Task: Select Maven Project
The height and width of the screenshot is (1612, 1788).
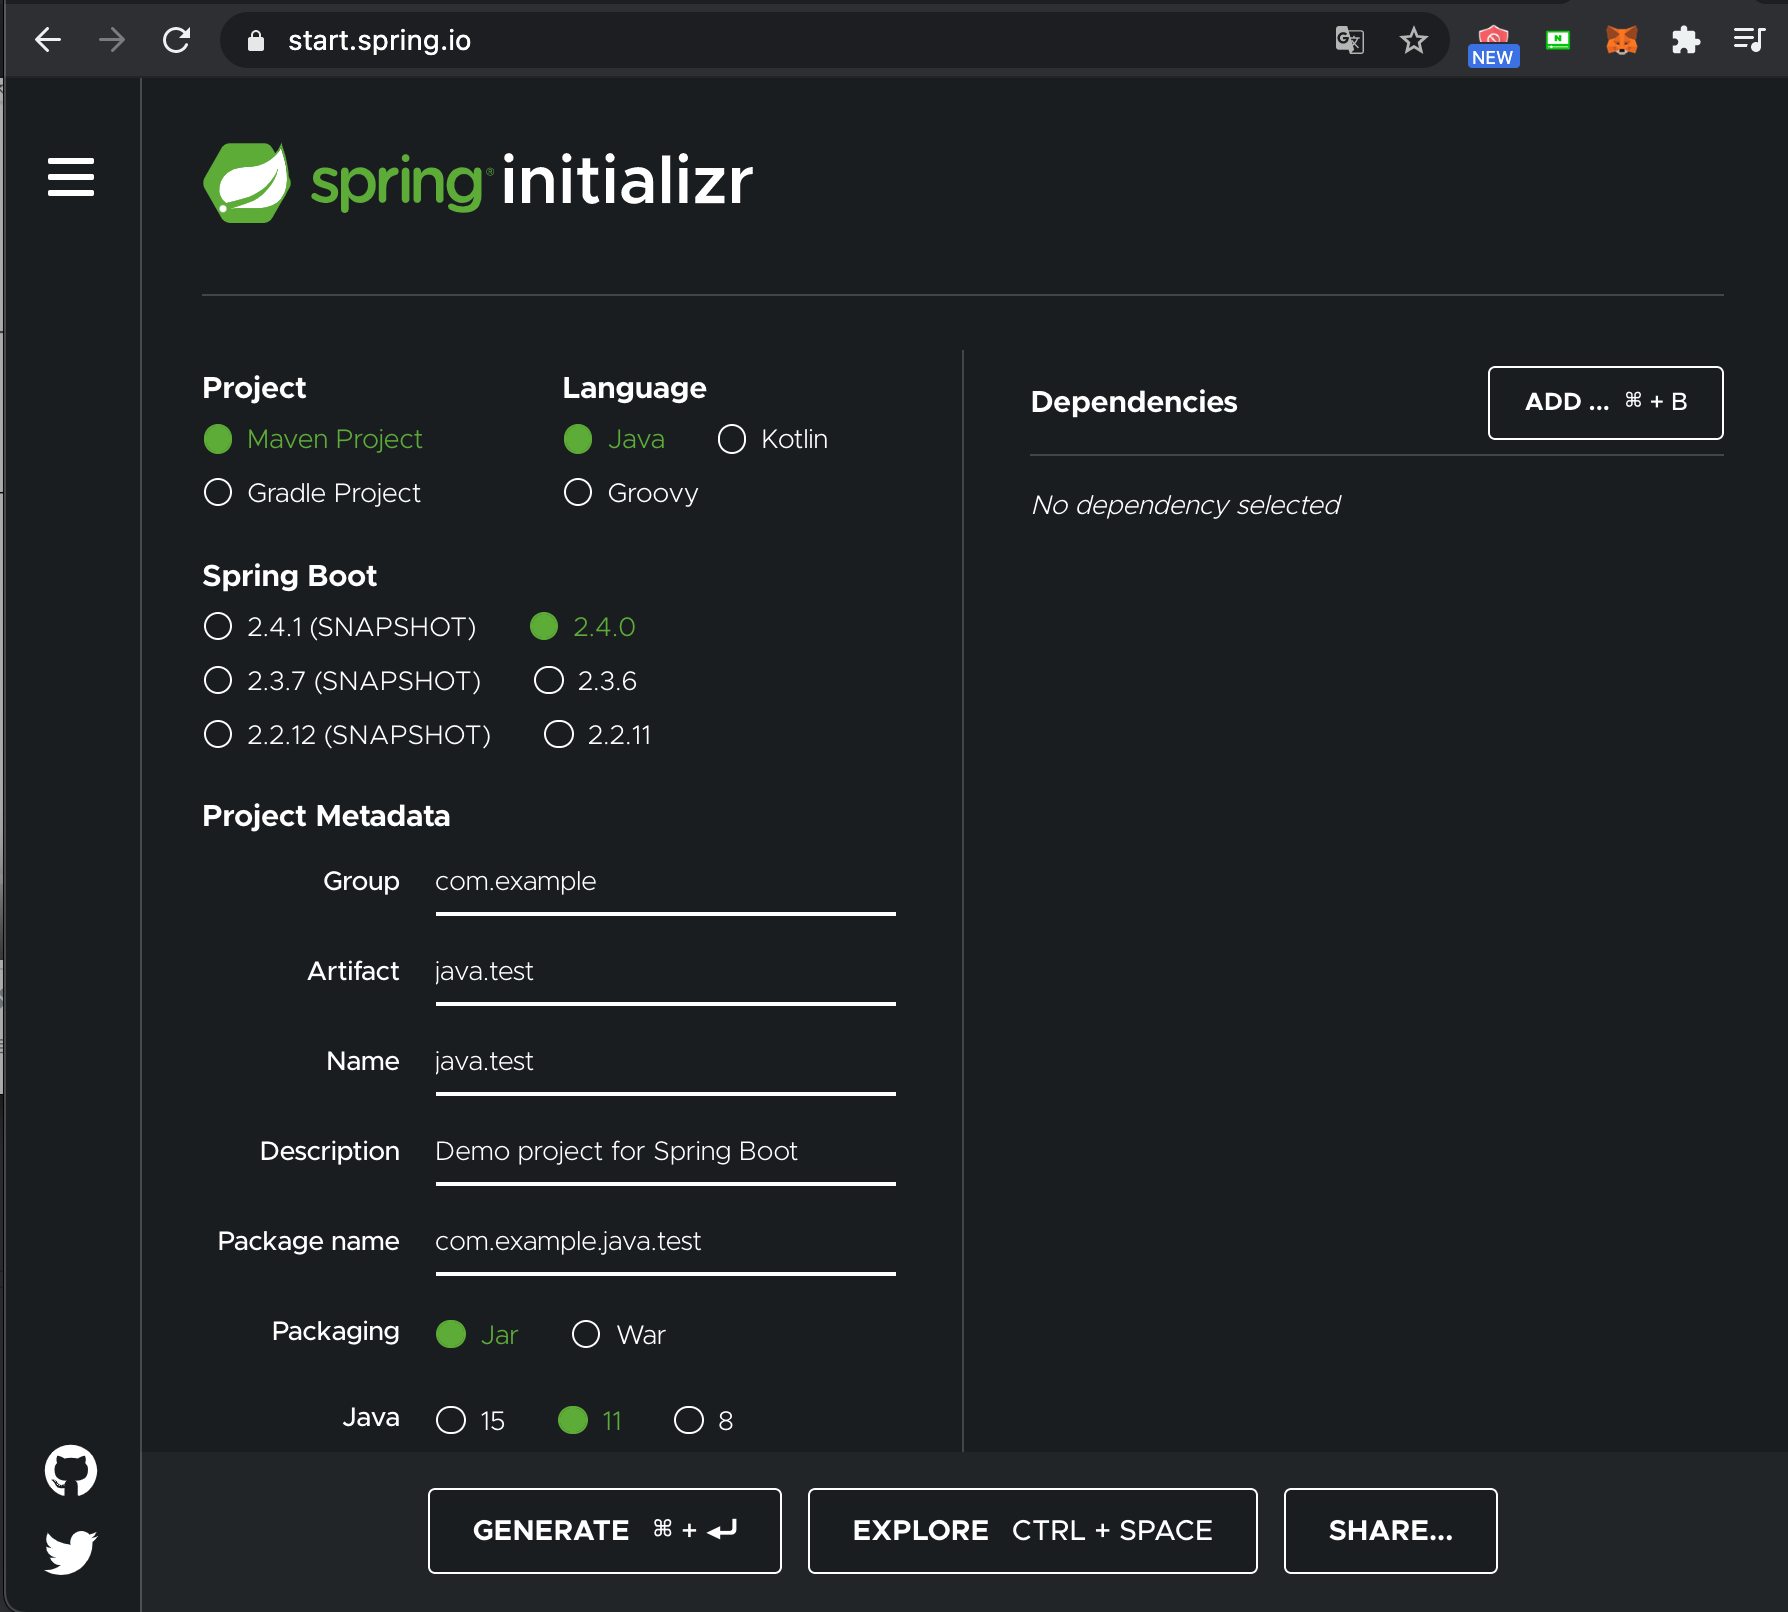Action: (313, 439)
